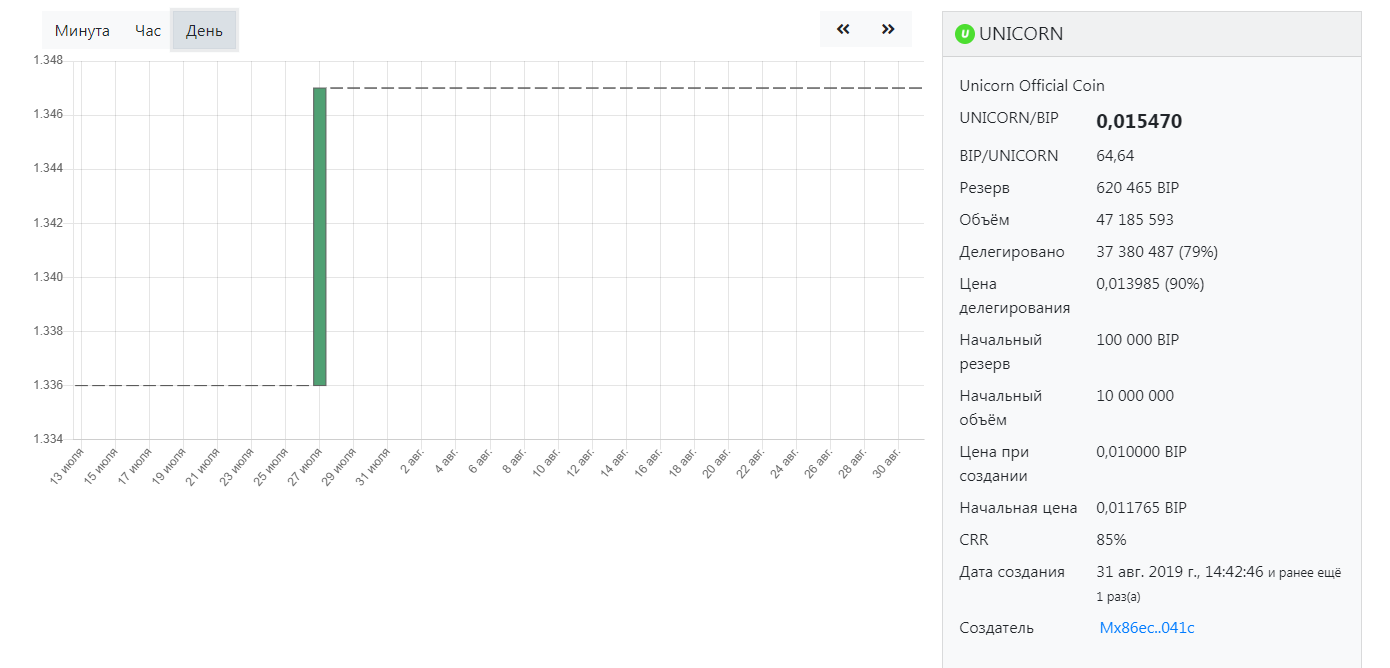Switch chart to the Минута interval
The width and height of the screenshot is (1390, 668).
coord(82,30)
